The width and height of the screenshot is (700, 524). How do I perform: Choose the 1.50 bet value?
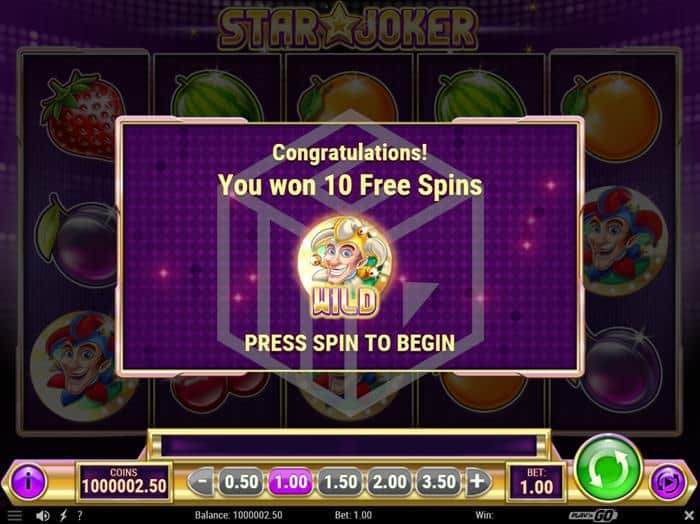[340, 482]
